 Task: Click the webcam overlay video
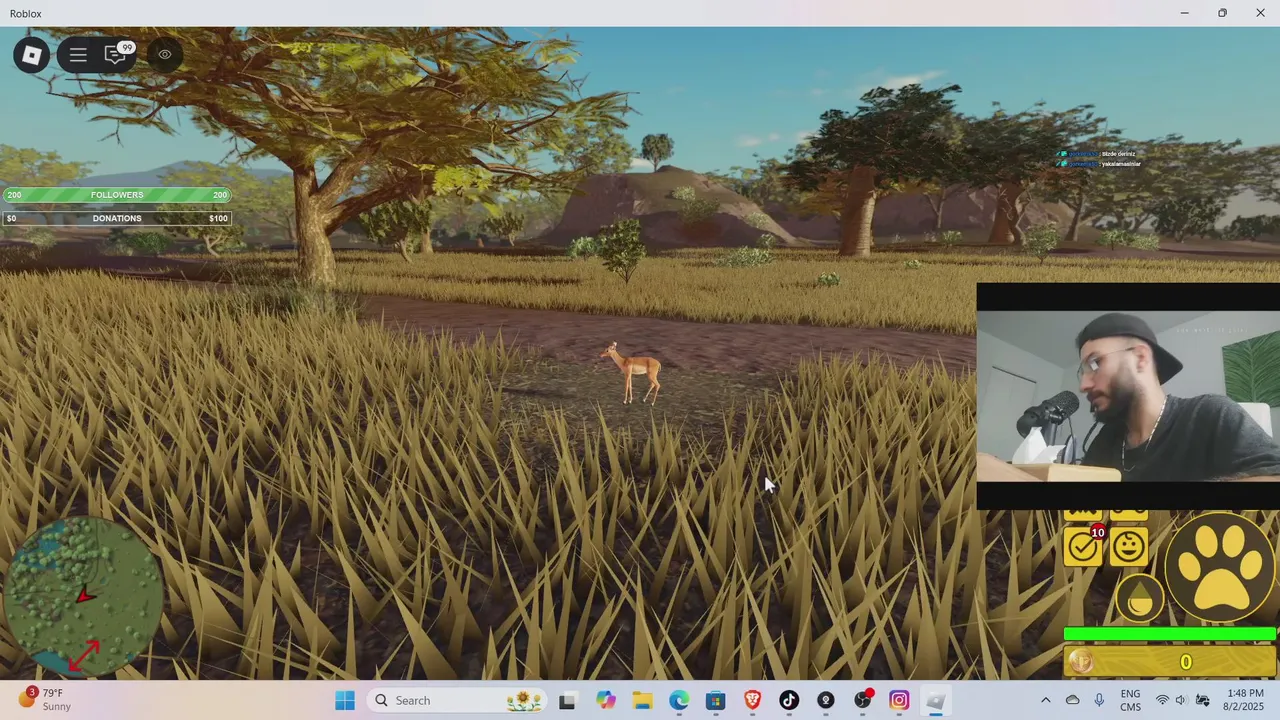[1128, 396]
